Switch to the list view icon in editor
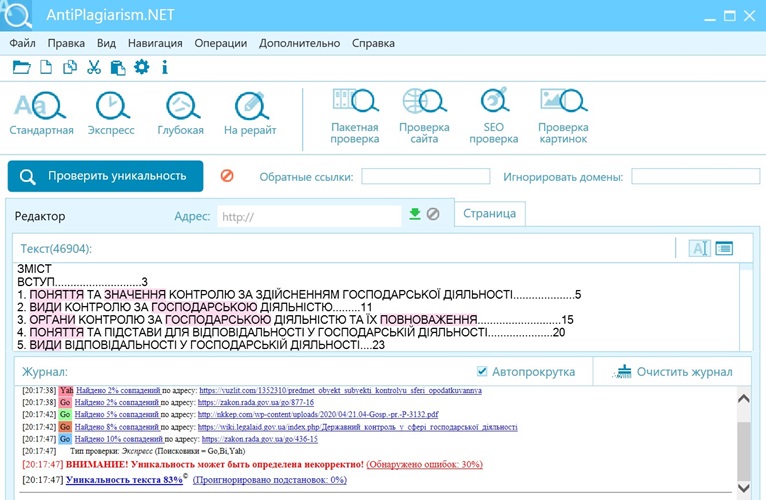 724,248
